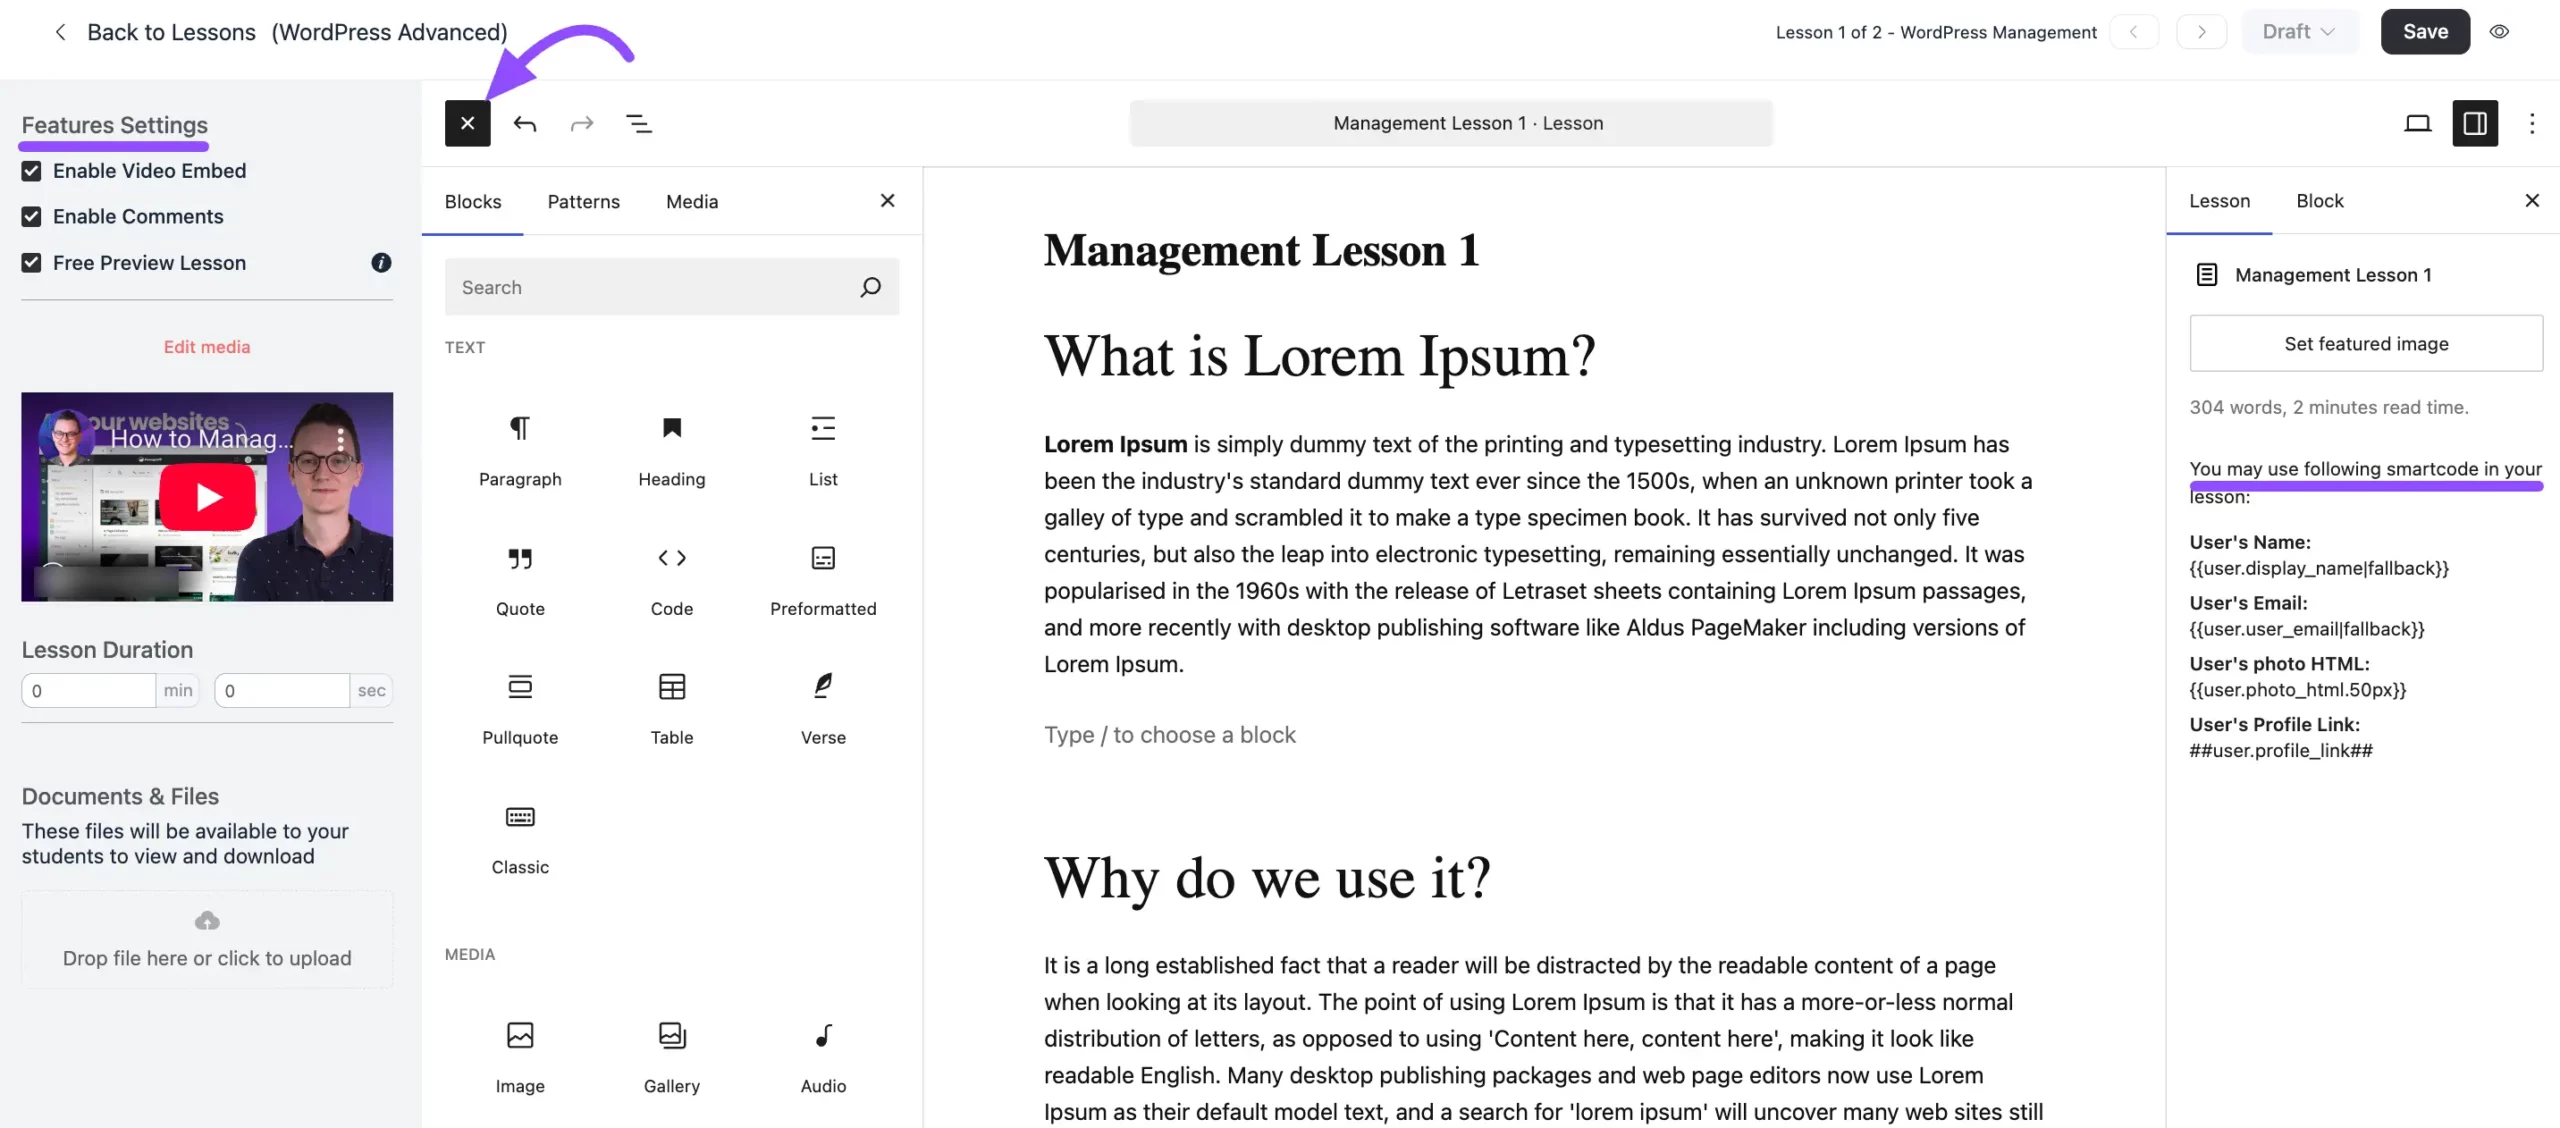Click the ##user.profile_link## smartcode
The image size is (2560, 1128).
(2281, 751)
